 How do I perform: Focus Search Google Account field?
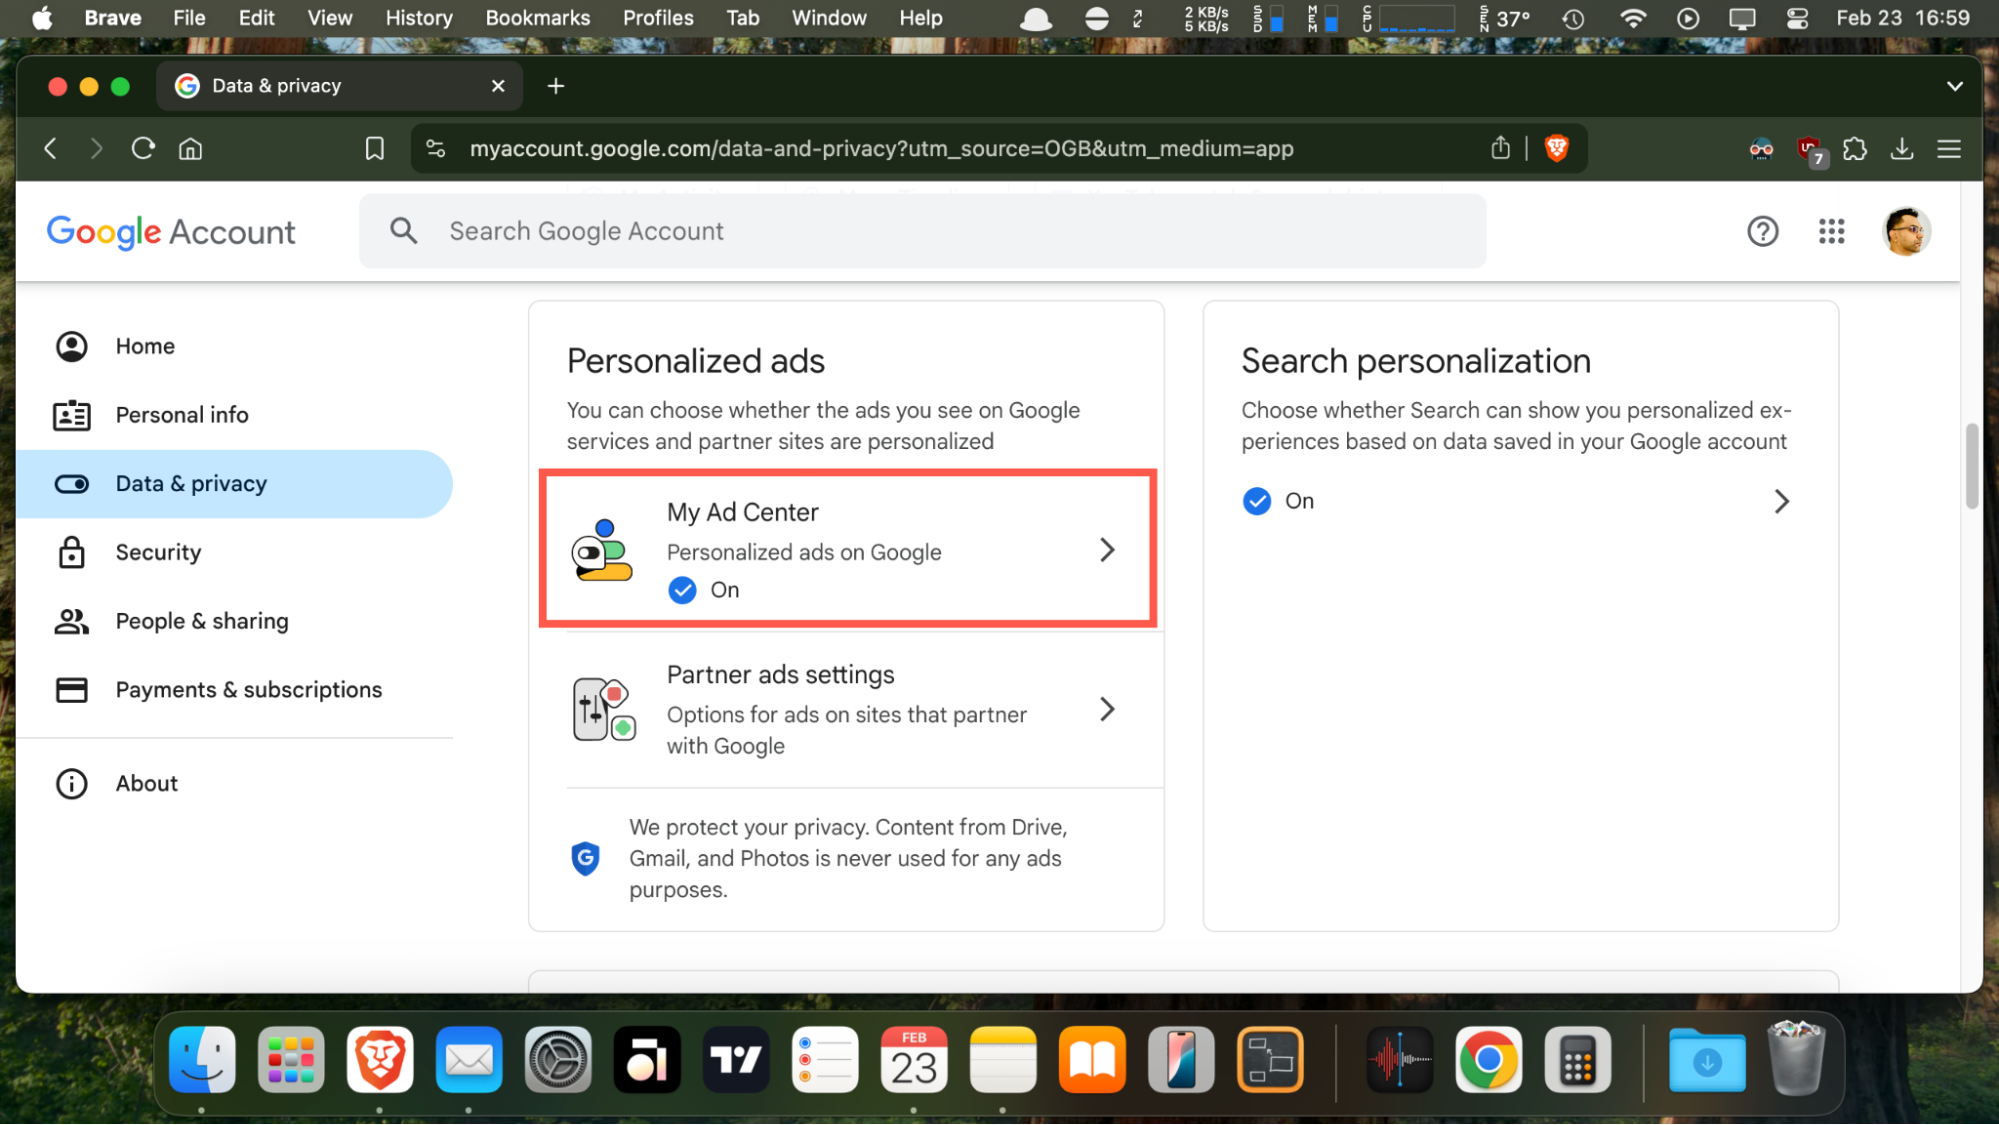(922, 231)
